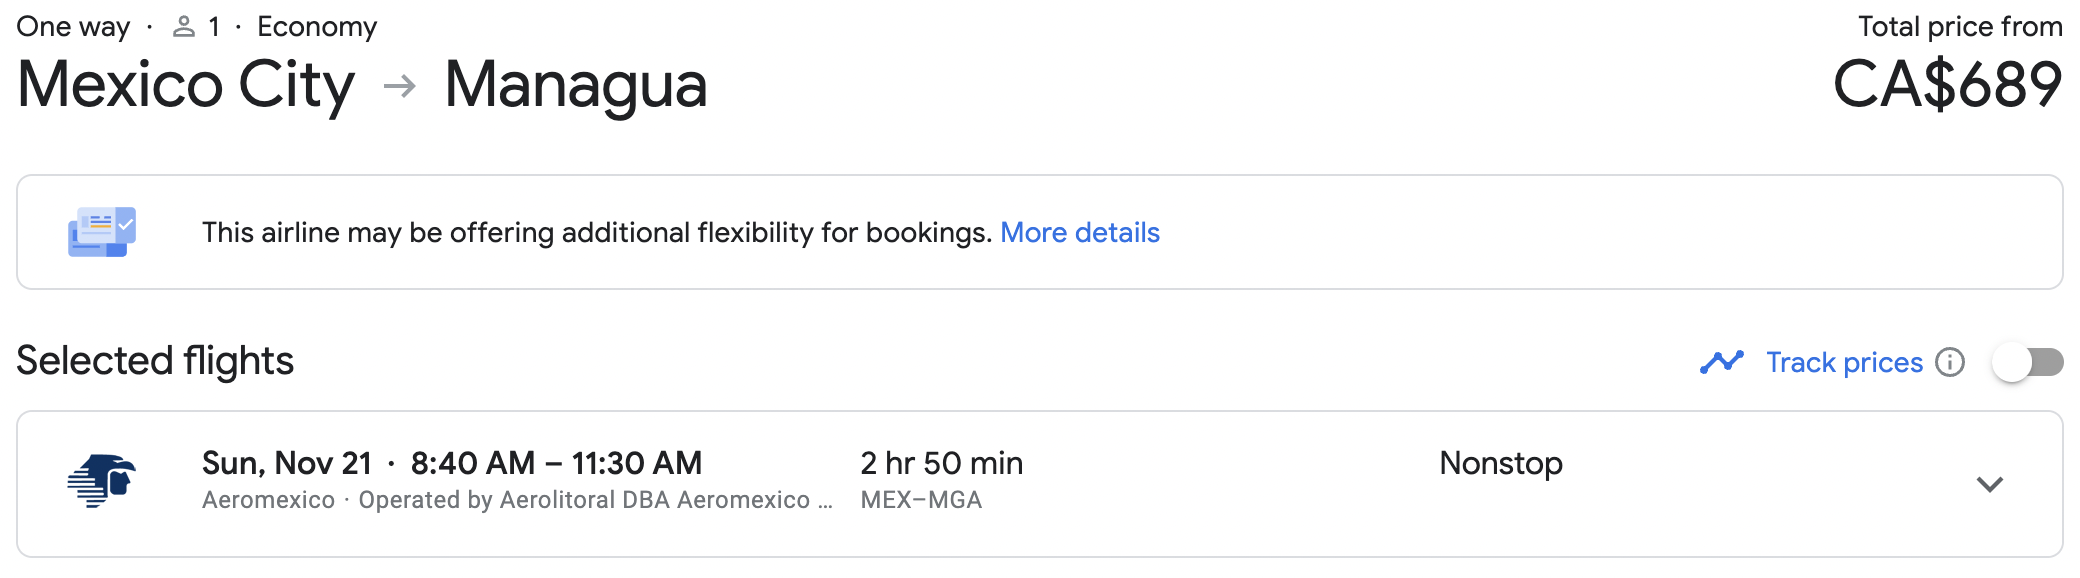Open the More details link
Viewport: 2080px width, 578px height.
click(x=1079, y=232)
